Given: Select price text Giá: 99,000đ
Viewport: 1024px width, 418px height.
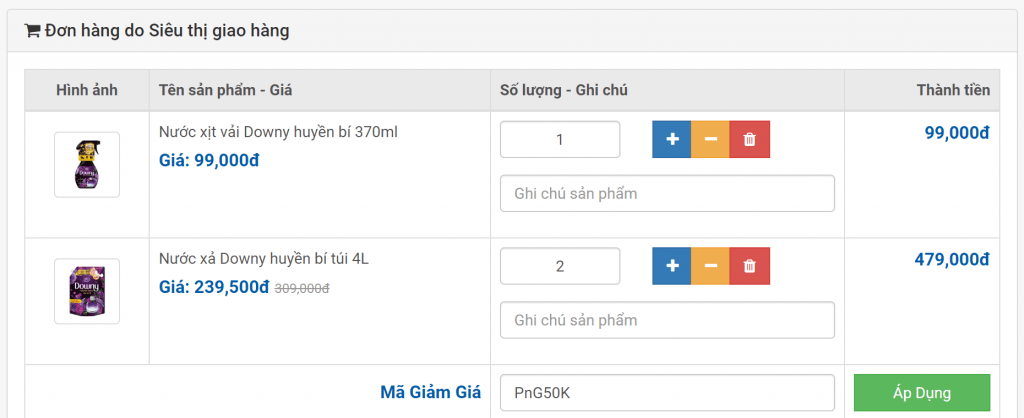Looking at the screenshot, I should (209, 160).
